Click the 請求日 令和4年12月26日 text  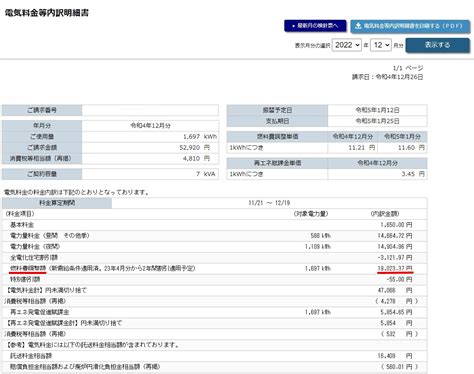tap(388, 77)
